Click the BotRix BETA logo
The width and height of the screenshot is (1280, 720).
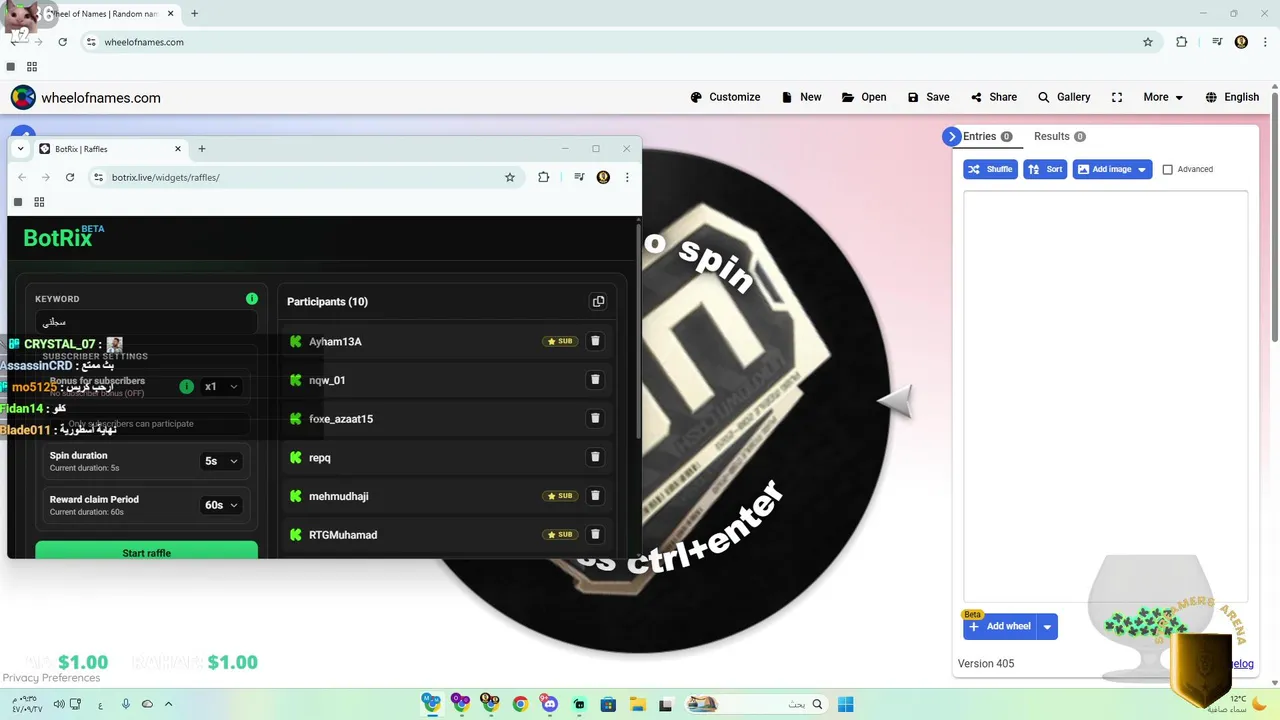point(63,238)
